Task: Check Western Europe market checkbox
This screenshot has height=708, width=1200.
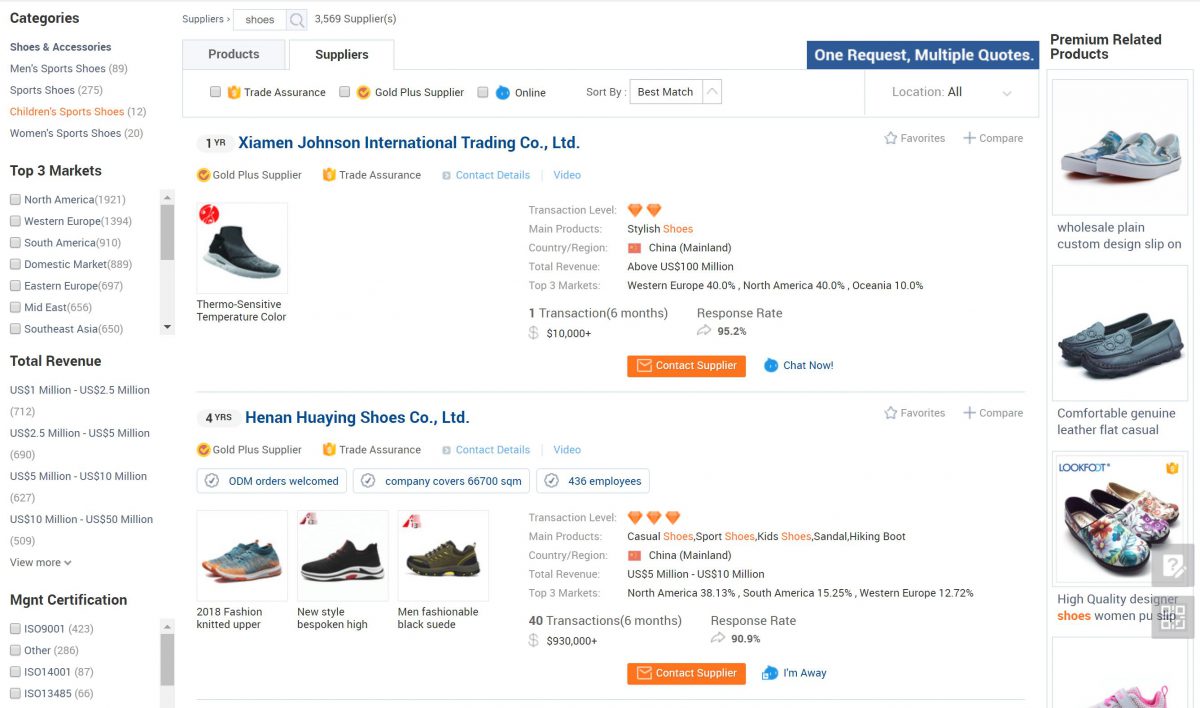Action: click(15, 221)
